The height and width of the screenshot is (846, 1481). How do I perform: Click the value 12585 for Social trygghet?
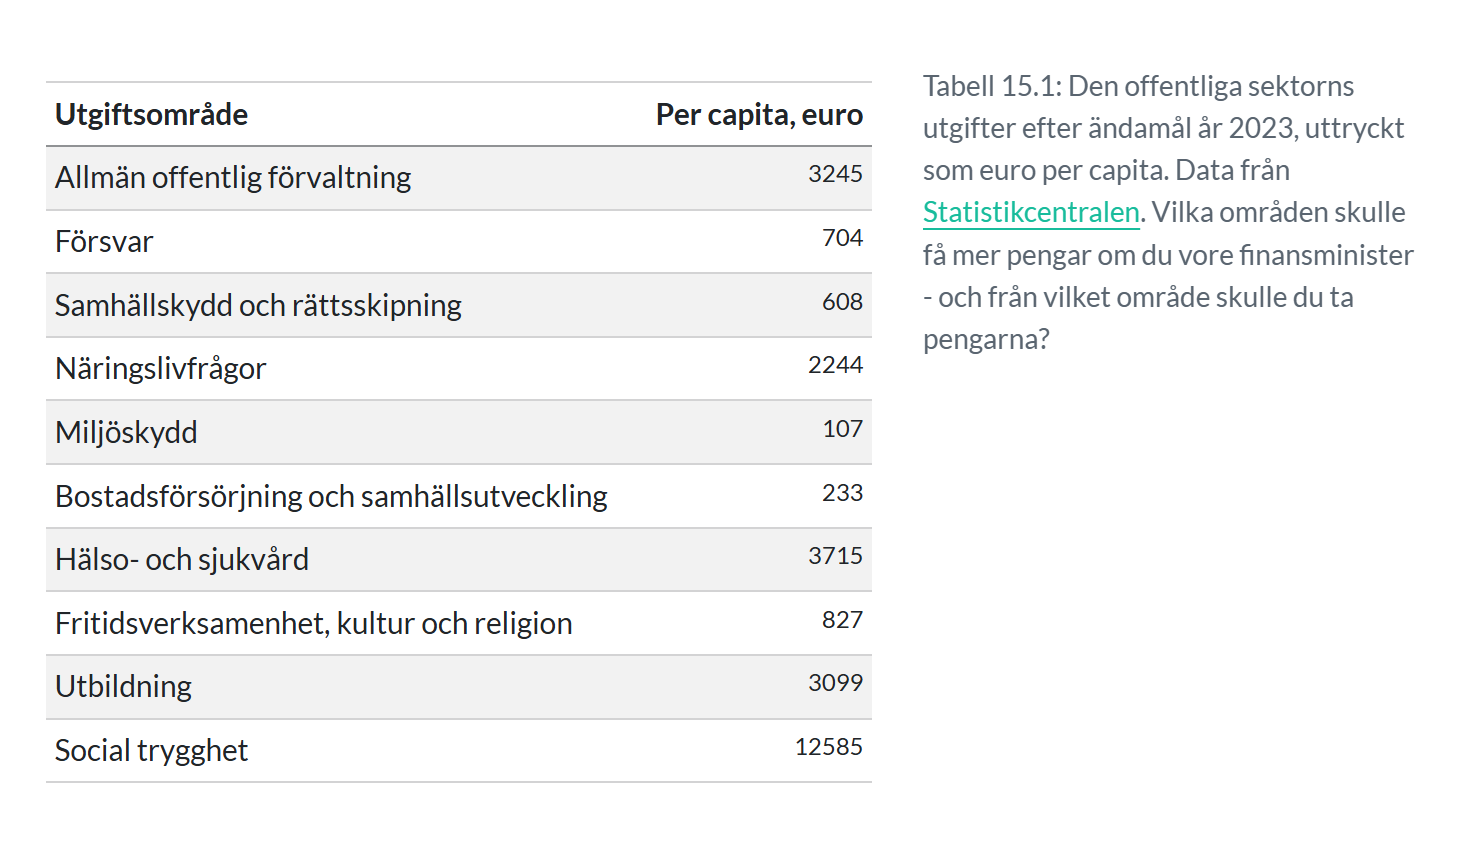(828, 747)
